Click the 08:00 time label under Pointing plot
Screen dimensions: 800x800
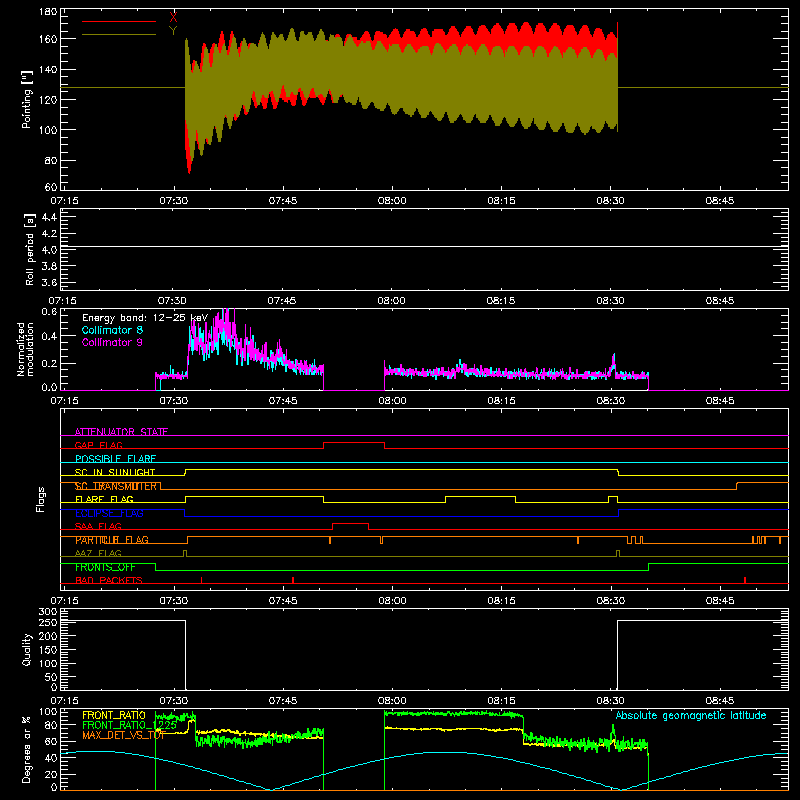[x=392, y=201]
